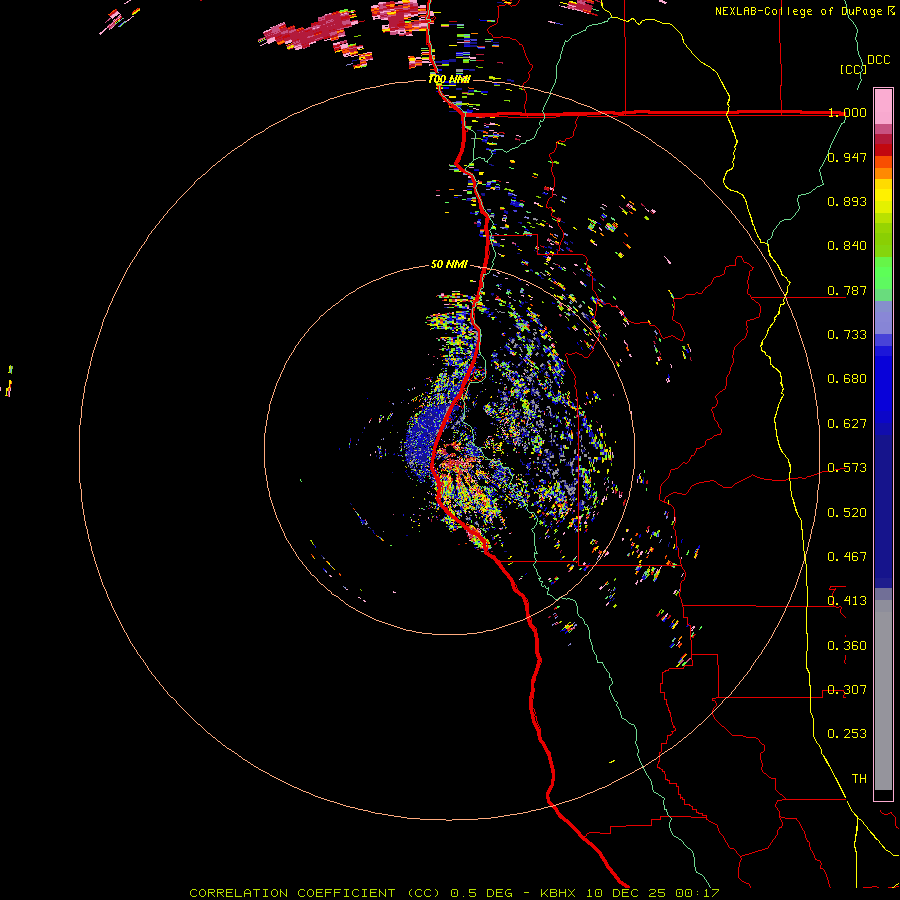The image size is (900, 900).
Task: Click the [CC] product label
Action: point(853,69)
